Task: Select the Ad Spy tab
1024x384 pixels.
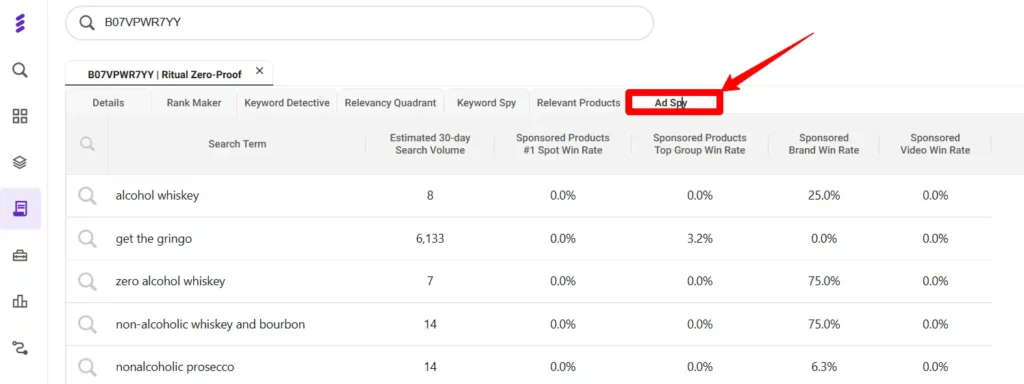Action: [x=674, y=103]
